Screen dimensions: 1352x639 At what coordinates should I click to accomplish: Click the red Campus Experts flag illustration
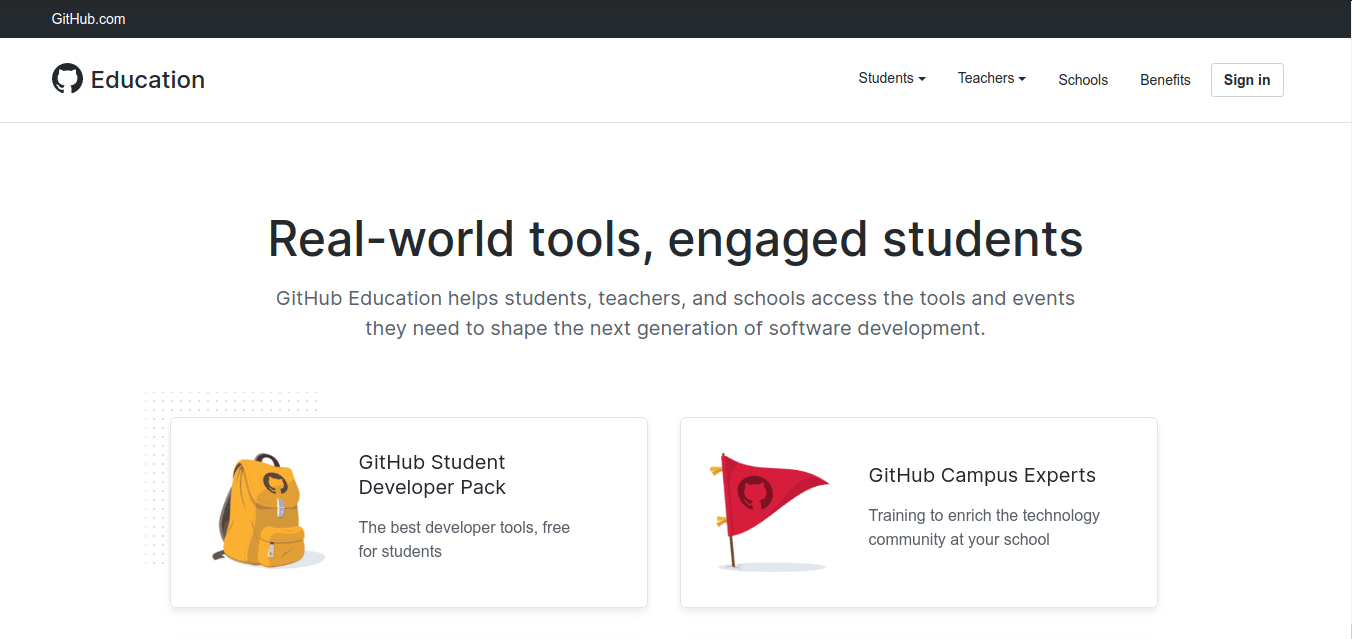(x=769, y=511)
